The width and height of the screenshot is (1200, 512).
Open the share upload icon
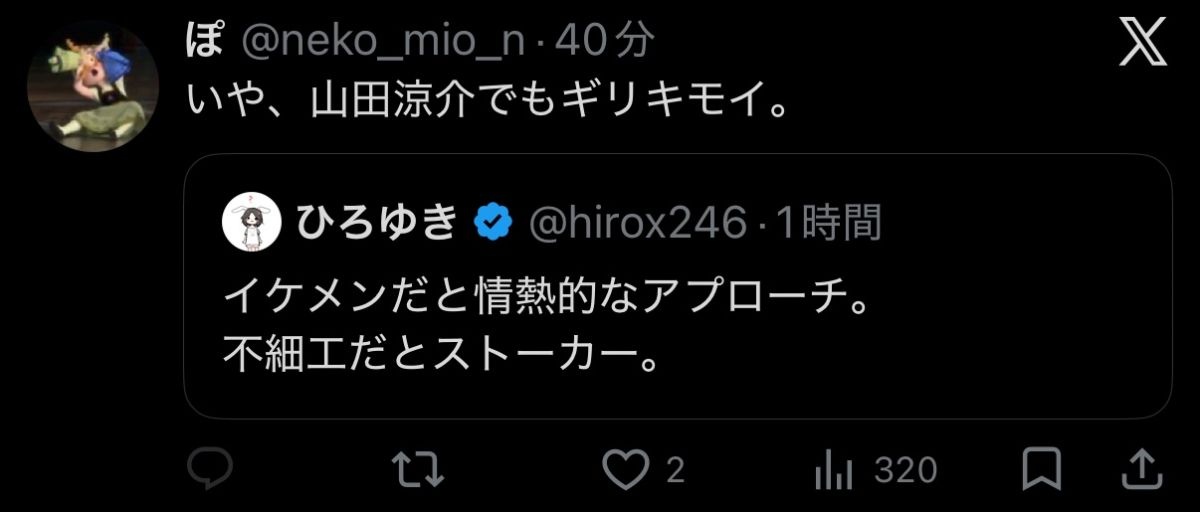tap(1142, 469)
